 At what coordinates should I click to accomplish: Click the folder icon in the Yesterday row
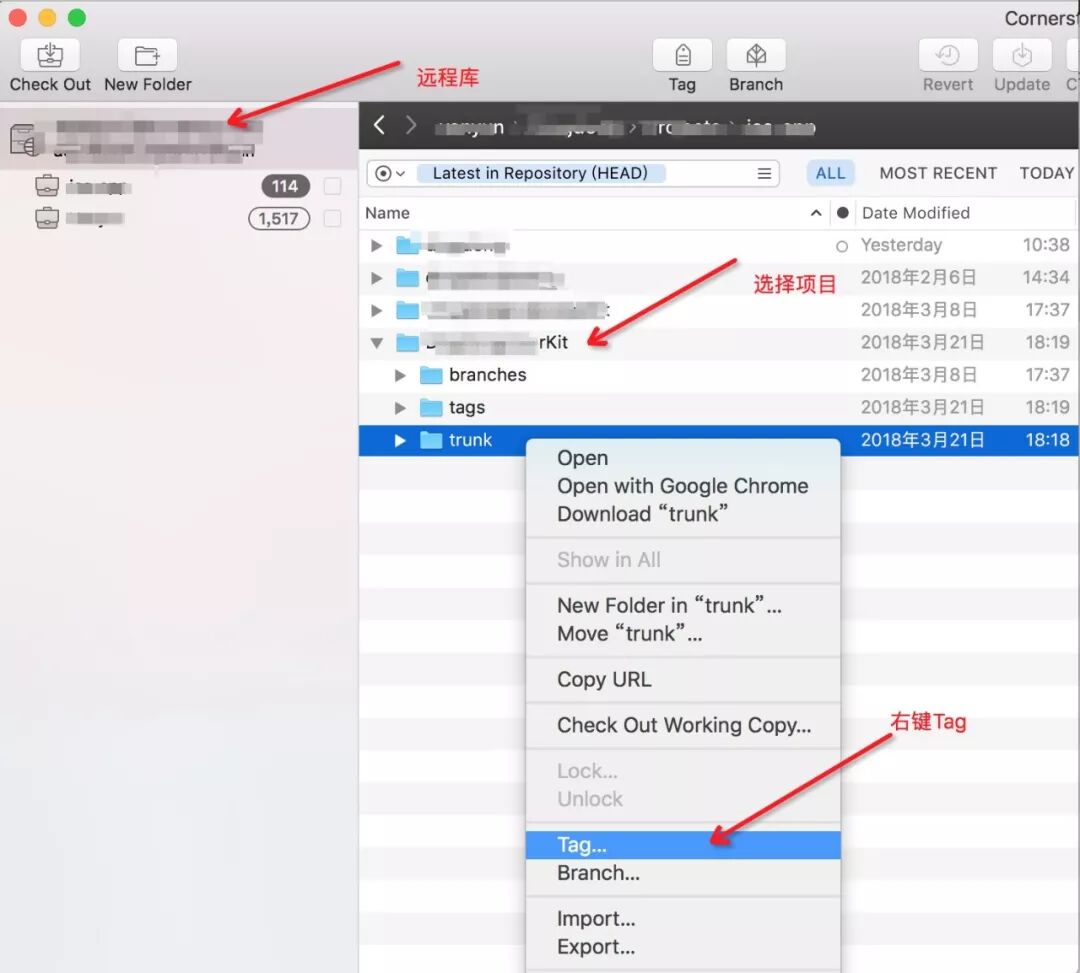(408, 245)
